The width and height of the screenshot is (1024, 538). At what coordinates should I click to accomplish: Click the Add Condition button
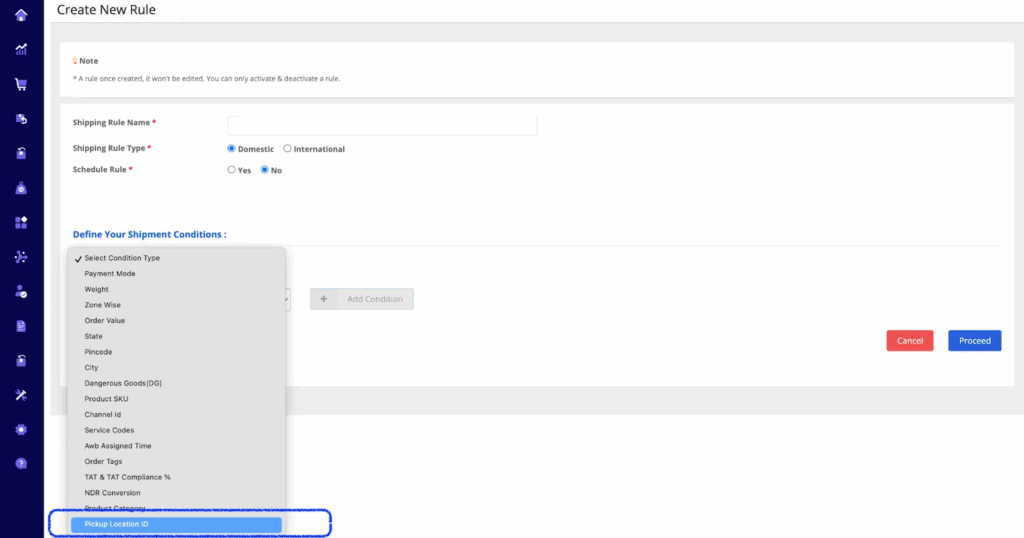[362, 299]
